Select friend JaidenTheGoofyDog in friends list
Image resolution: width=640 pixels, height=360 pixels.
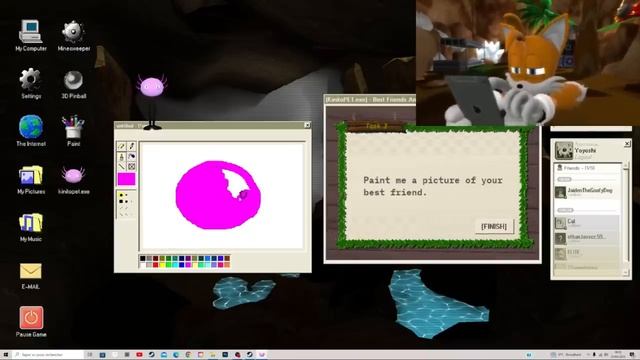586,192
